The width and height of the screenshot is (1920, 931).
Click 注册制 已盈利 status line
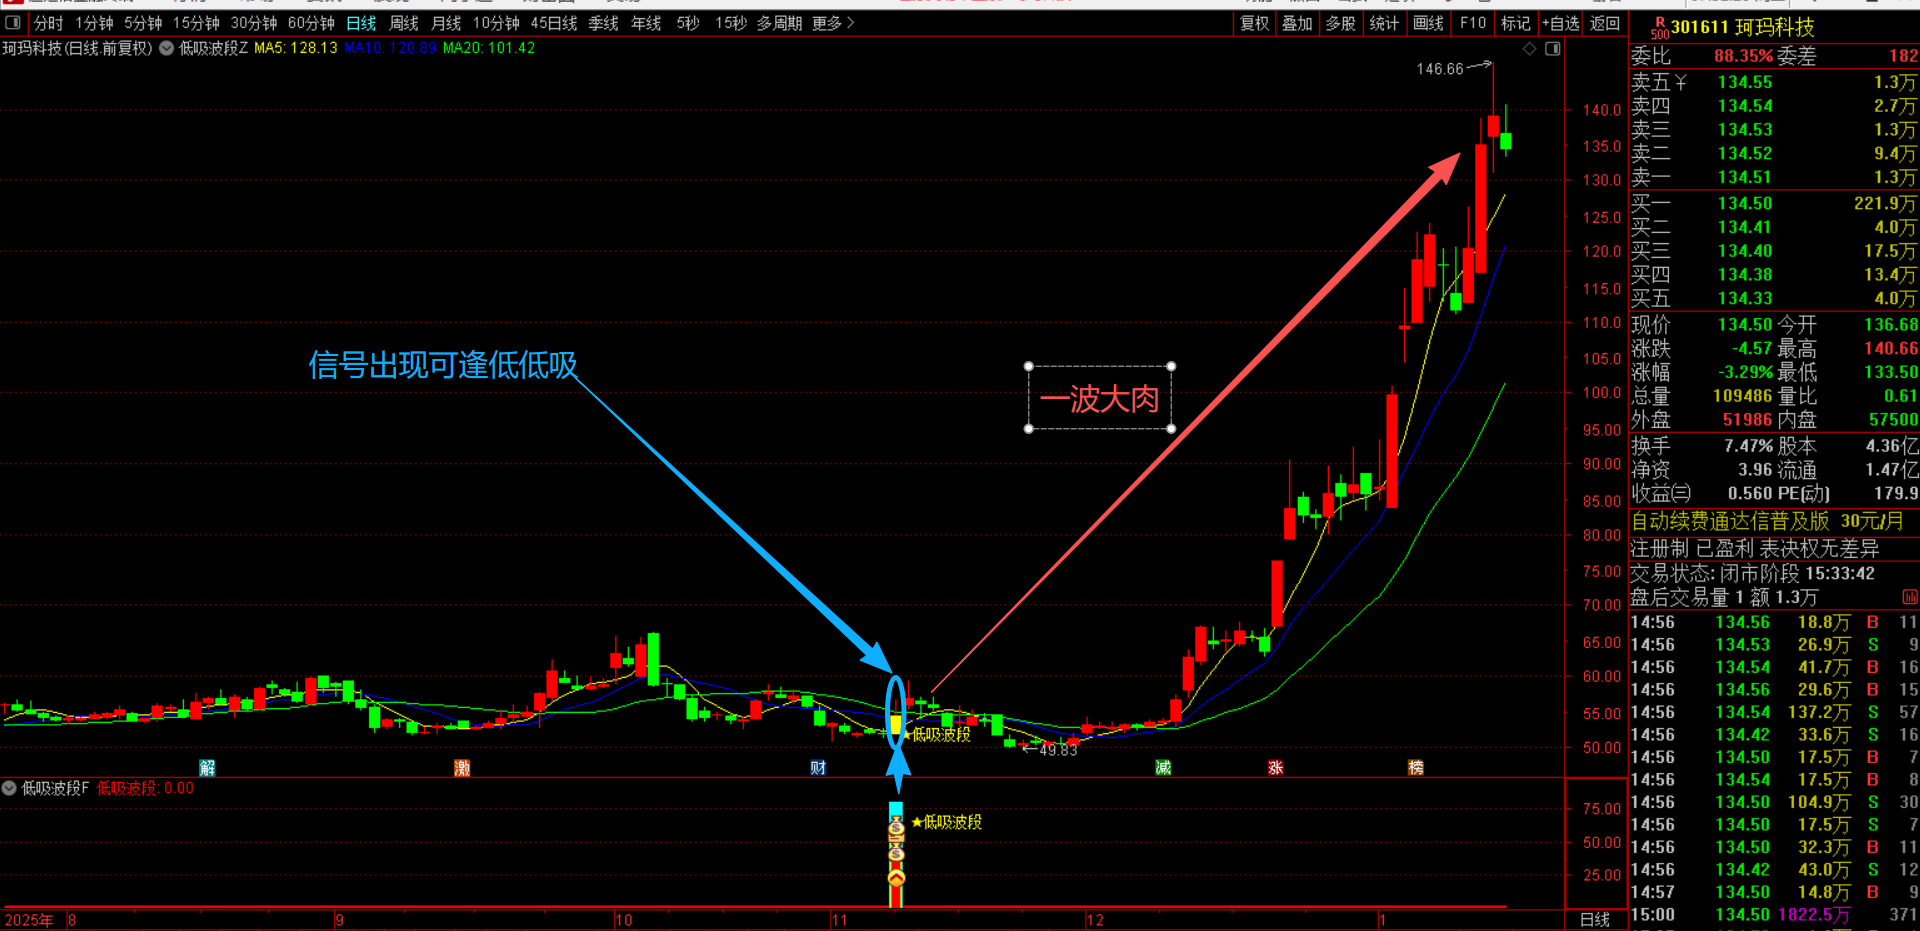pos(1755,548)
